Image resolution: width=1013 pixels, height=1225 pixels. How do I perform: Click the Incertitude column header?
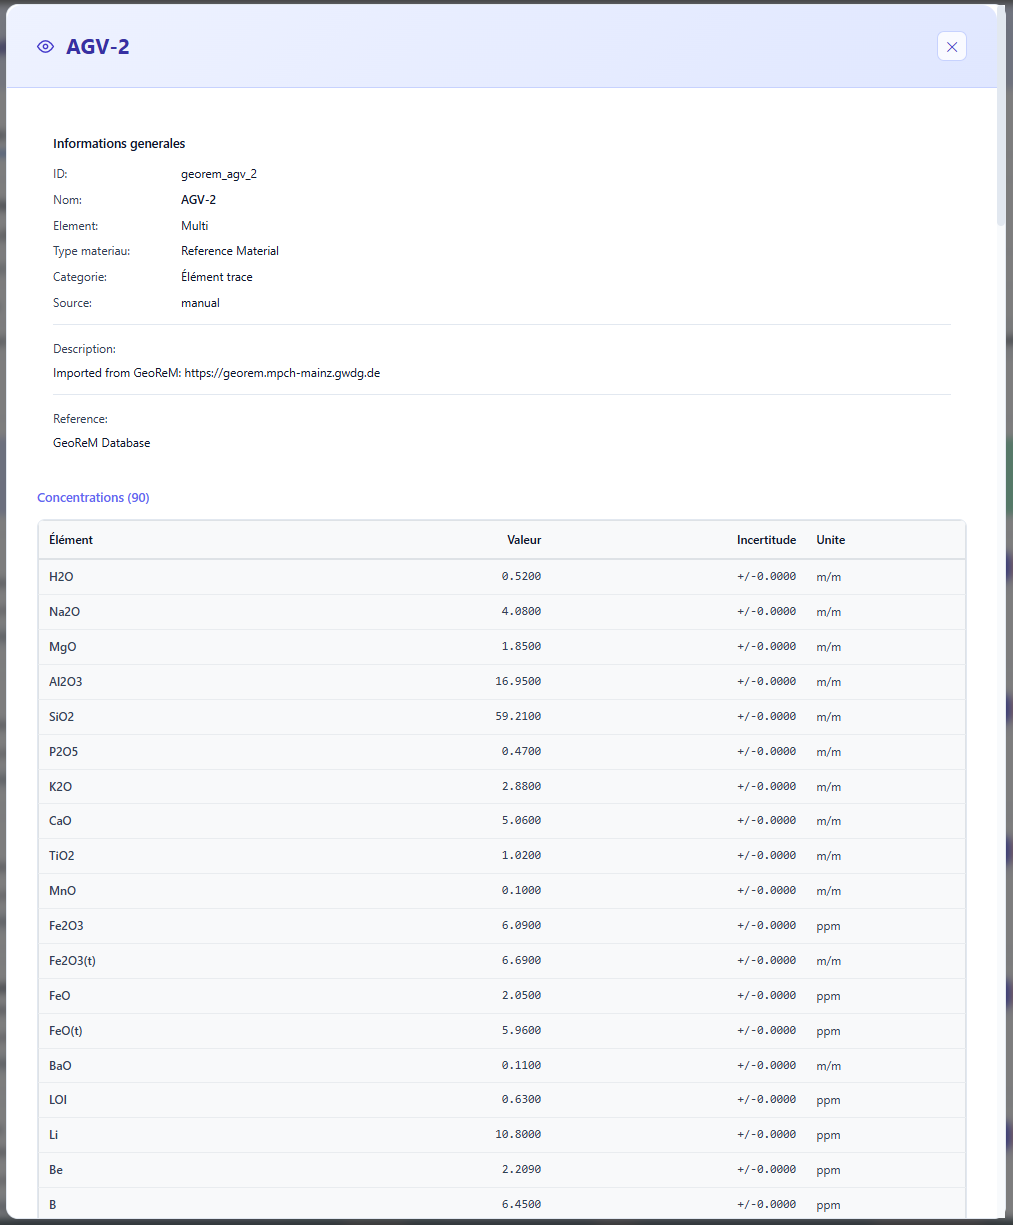pos(766,540)
